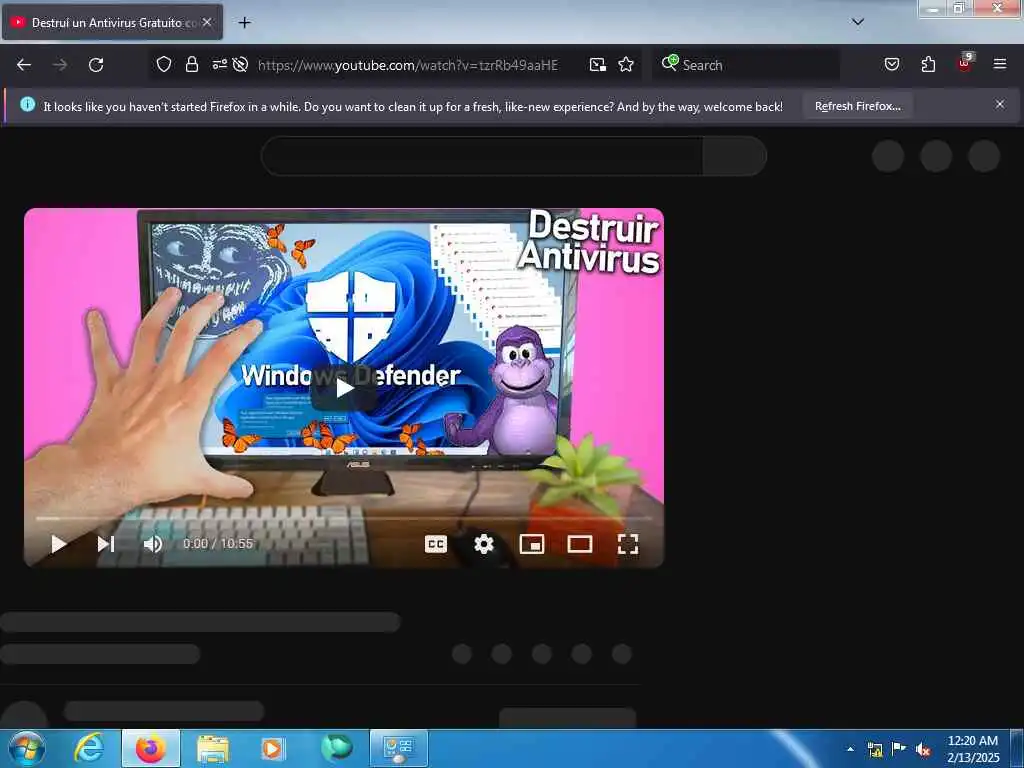Open the Extensions puzzle menu

pos(928,65)
